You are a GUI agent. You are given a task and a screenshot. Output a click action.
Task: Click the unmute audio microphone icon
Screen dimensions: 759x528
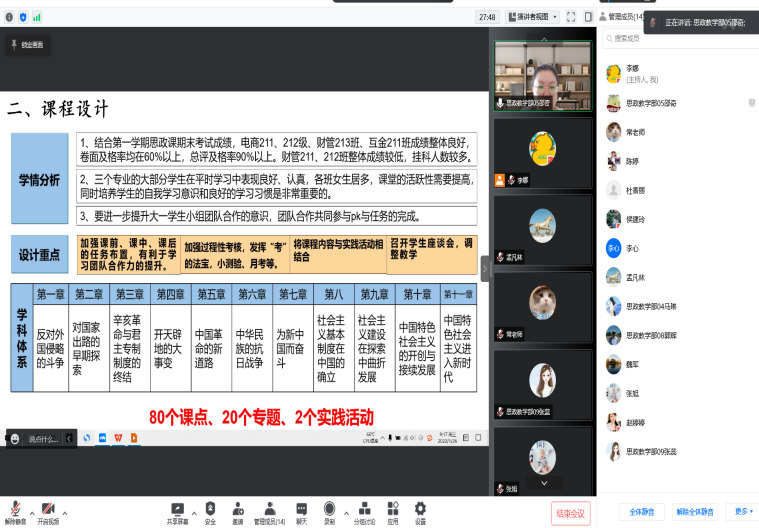coord(15,508)
